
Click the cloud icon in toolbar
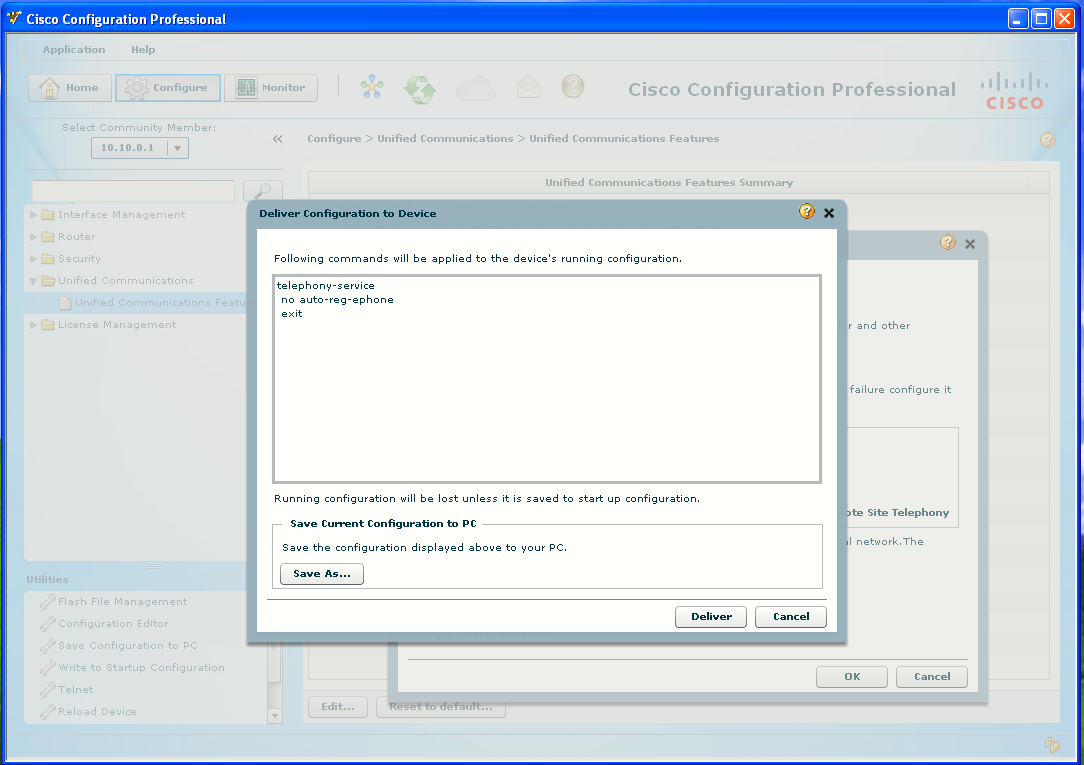click(x=476, y=88)
